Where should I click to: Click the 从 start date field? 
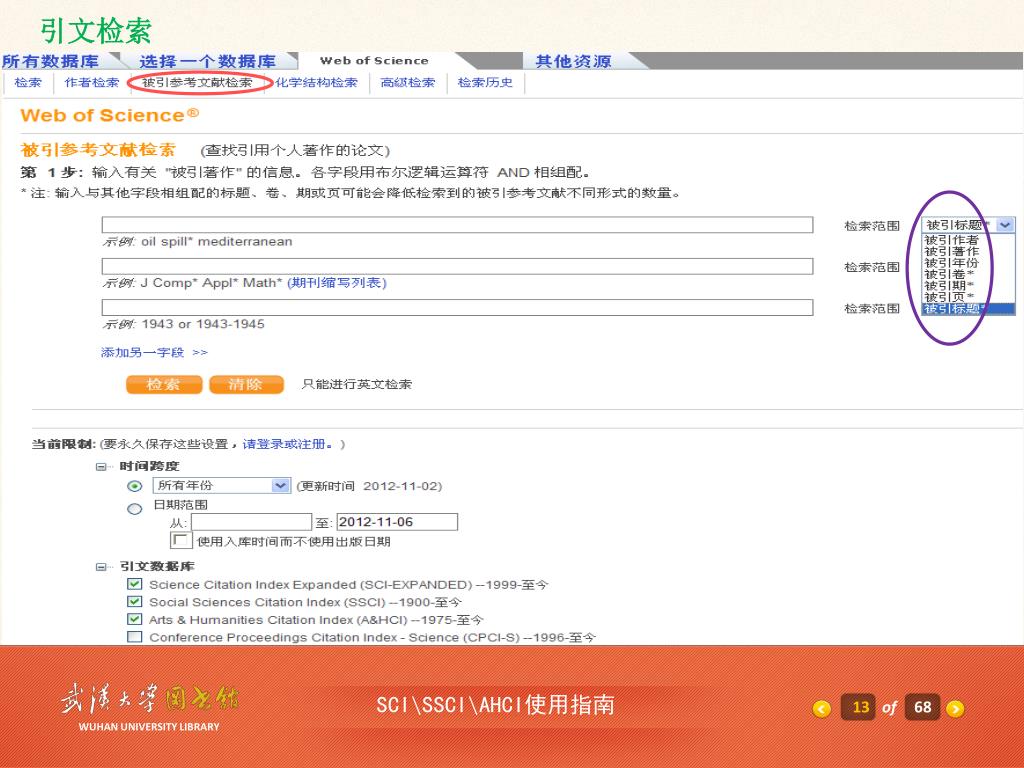251,522
